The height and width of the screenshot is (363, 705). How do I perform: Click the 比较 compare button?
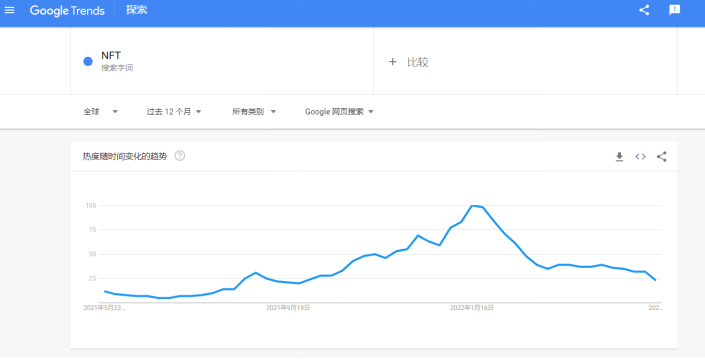point(418,62)
